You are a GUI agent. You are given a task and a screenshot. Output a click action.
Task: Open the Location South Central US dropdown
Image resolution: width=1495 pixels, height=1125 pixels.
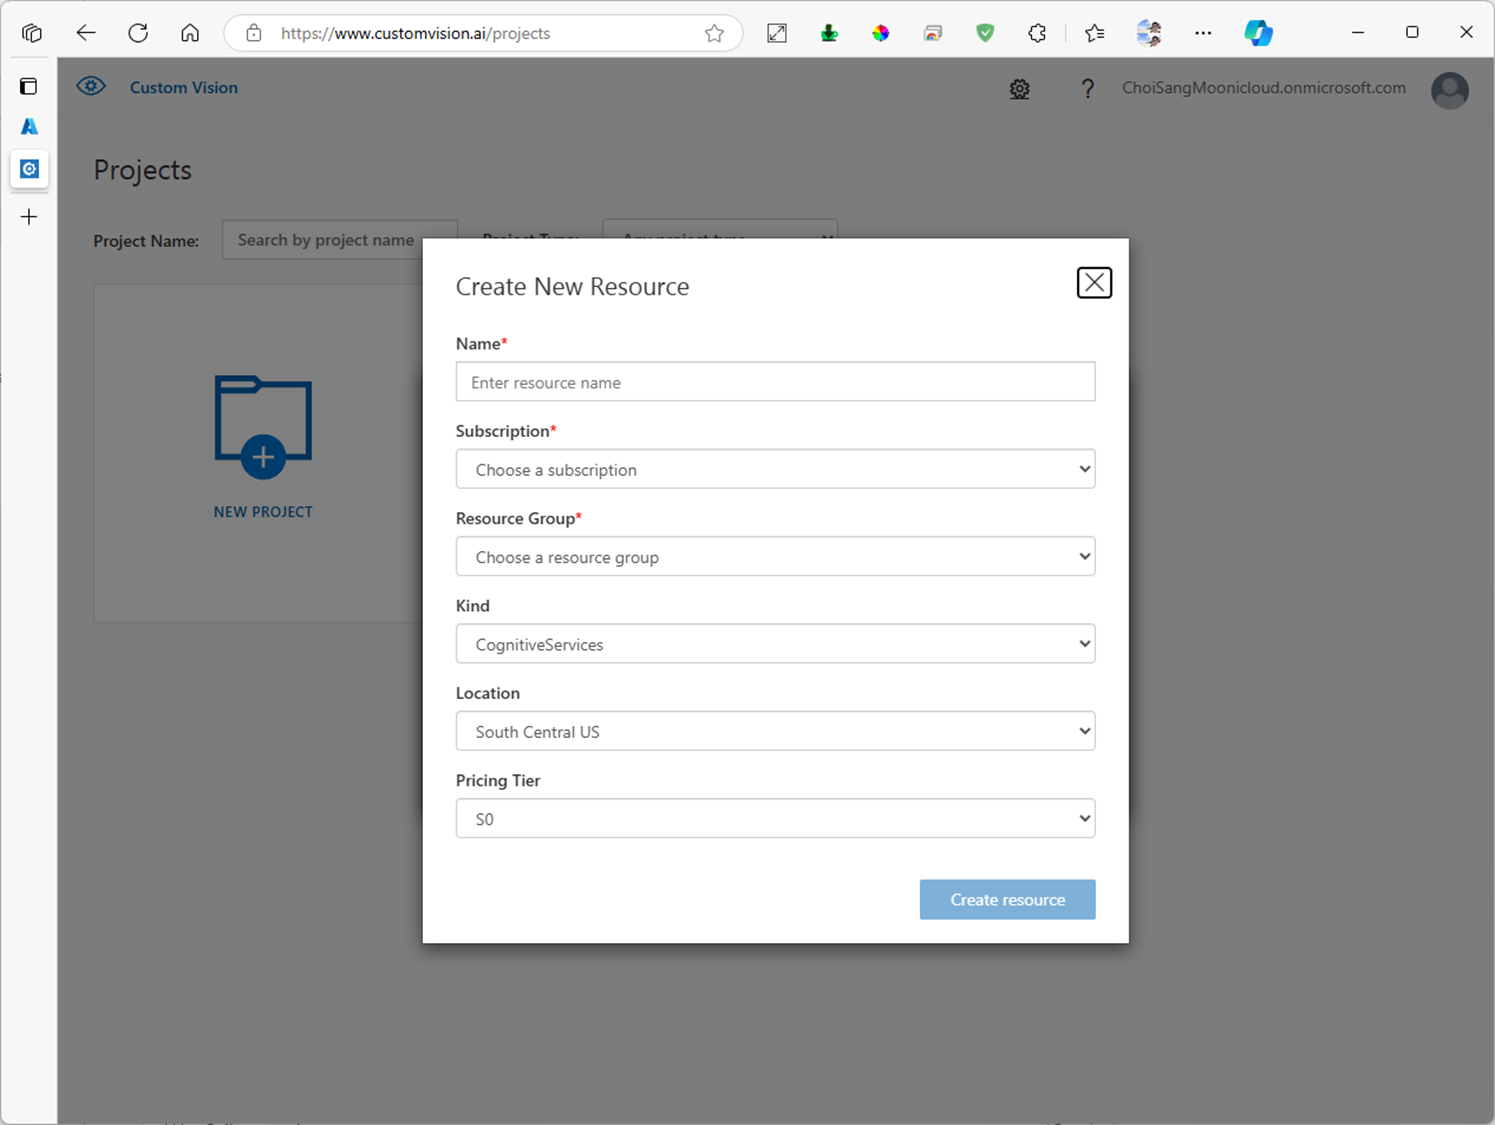775,731
